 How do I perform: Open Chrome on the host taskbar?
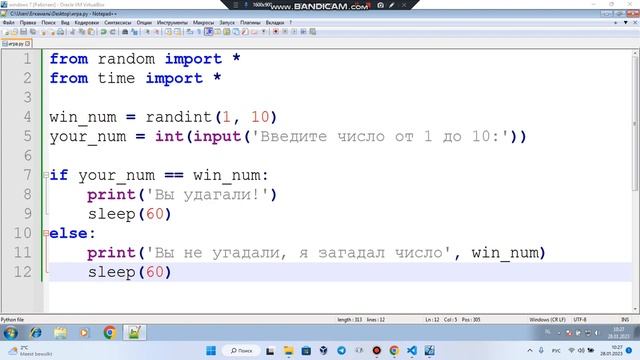[x=394, y=351]
